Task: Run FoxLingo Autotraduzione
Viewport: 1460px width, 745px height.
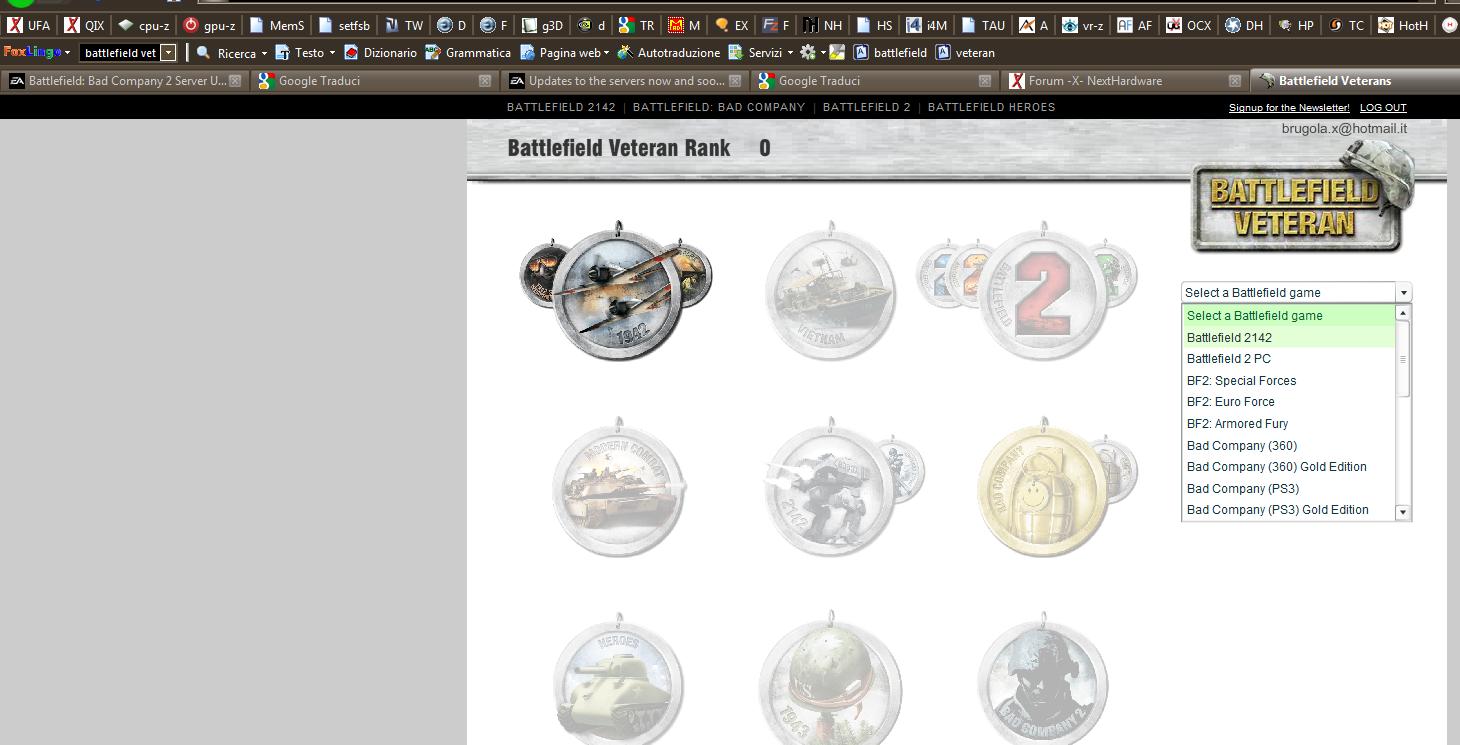Action: coord(668,52)
